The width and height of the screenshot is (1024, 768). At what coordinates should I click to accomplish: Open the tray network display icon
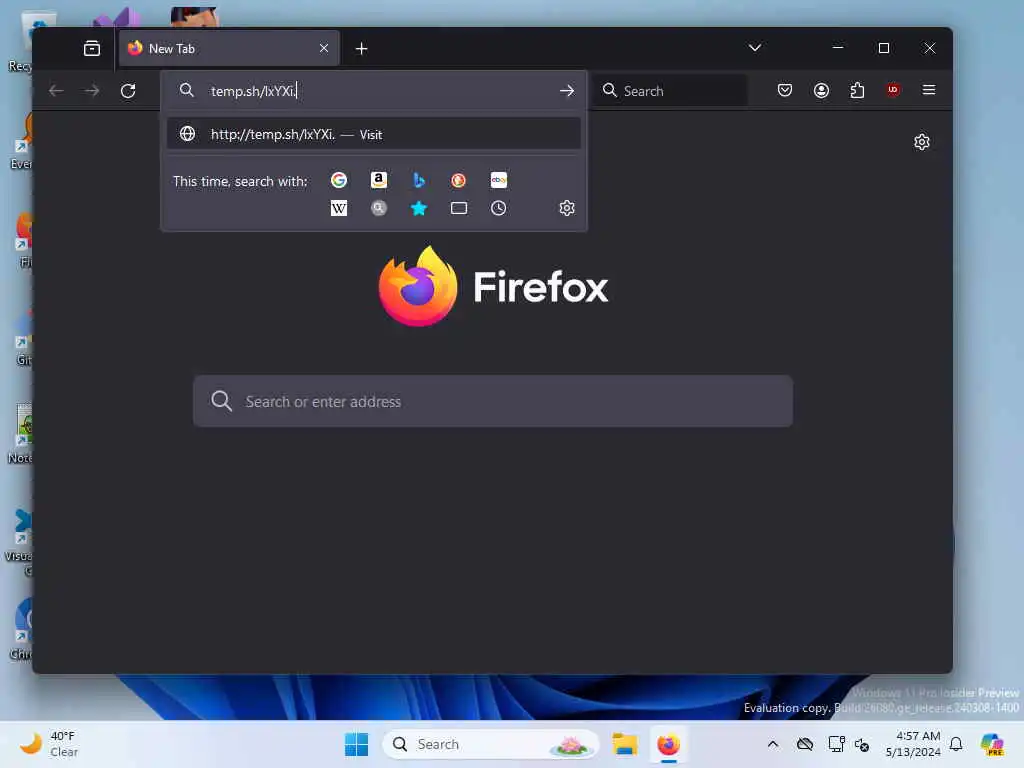point(836,744)
